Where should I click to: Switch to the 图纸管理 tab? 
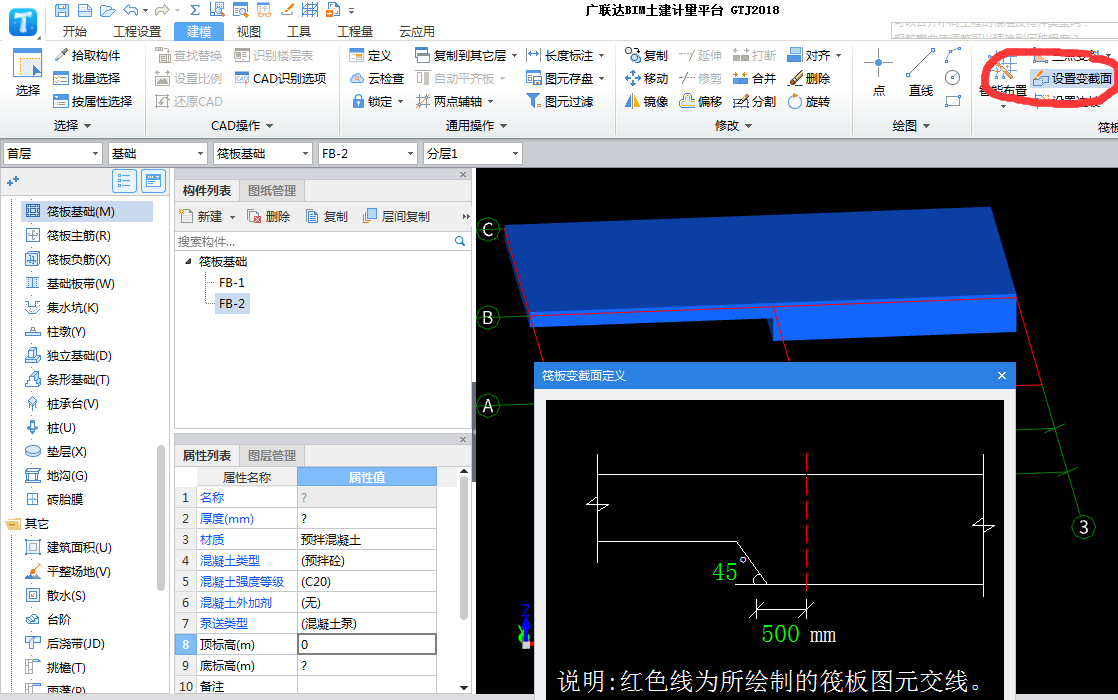coord(272,190)
